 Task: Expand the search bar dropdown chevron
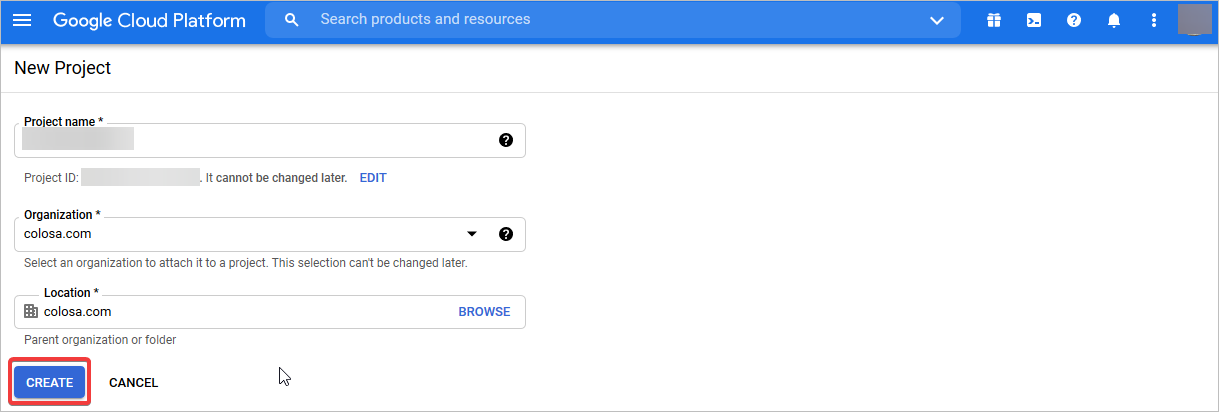pyautogui.click(x=937, y=20)
